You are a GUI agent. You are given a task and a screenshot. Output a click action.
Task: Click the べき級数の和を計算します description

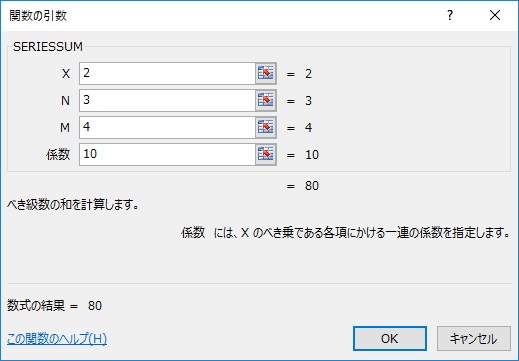(x=73, y=205)
